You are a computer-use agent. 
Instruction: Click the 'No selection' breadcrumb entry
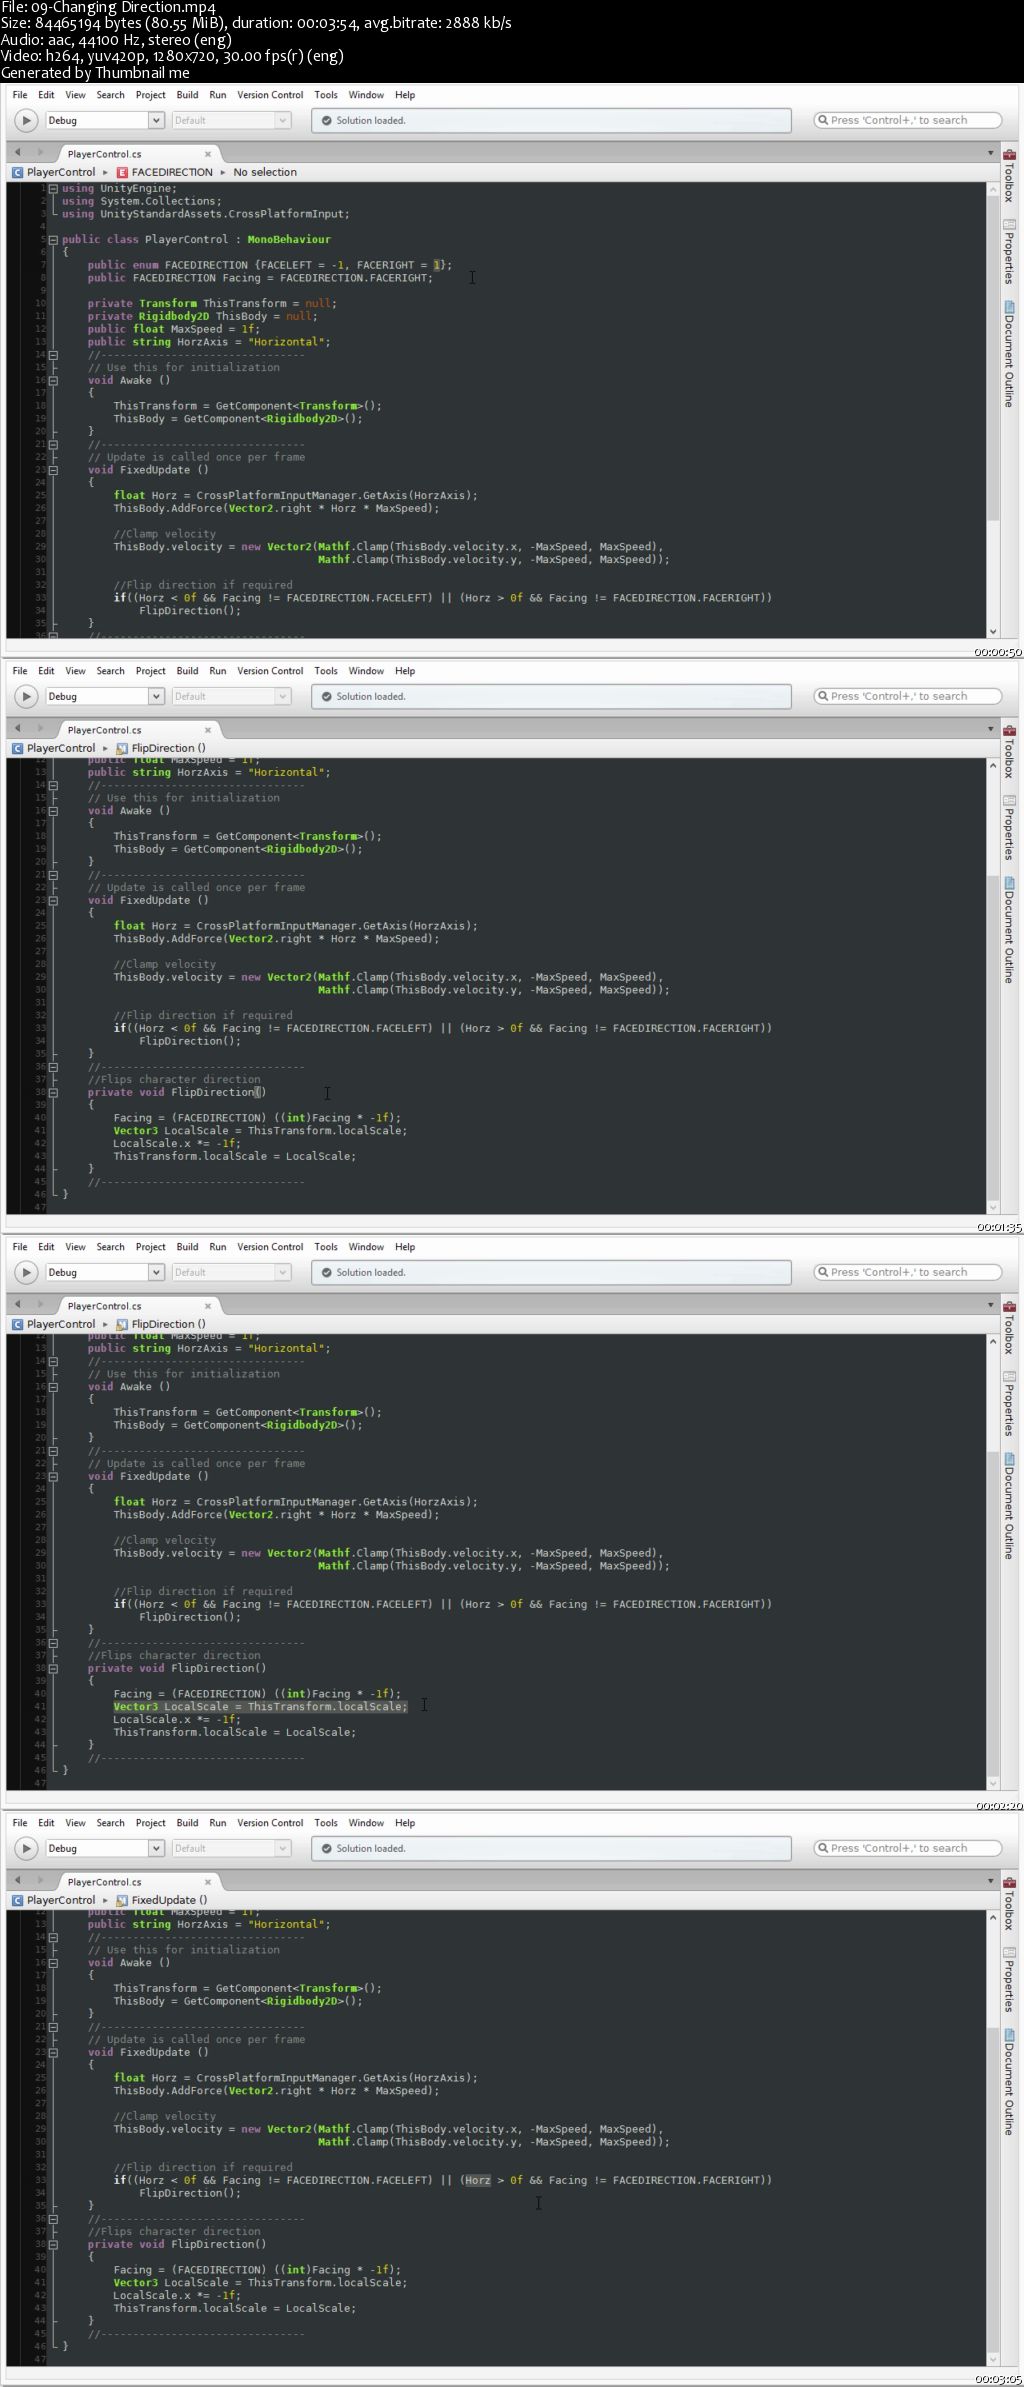(x=265, y=173)
